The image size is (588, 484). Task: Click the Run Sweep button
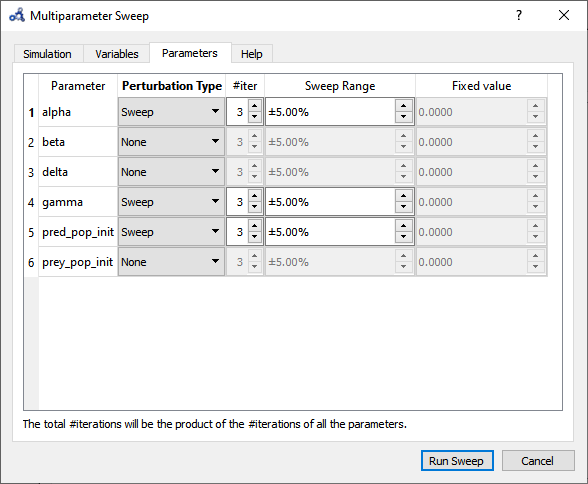point(457,461)
